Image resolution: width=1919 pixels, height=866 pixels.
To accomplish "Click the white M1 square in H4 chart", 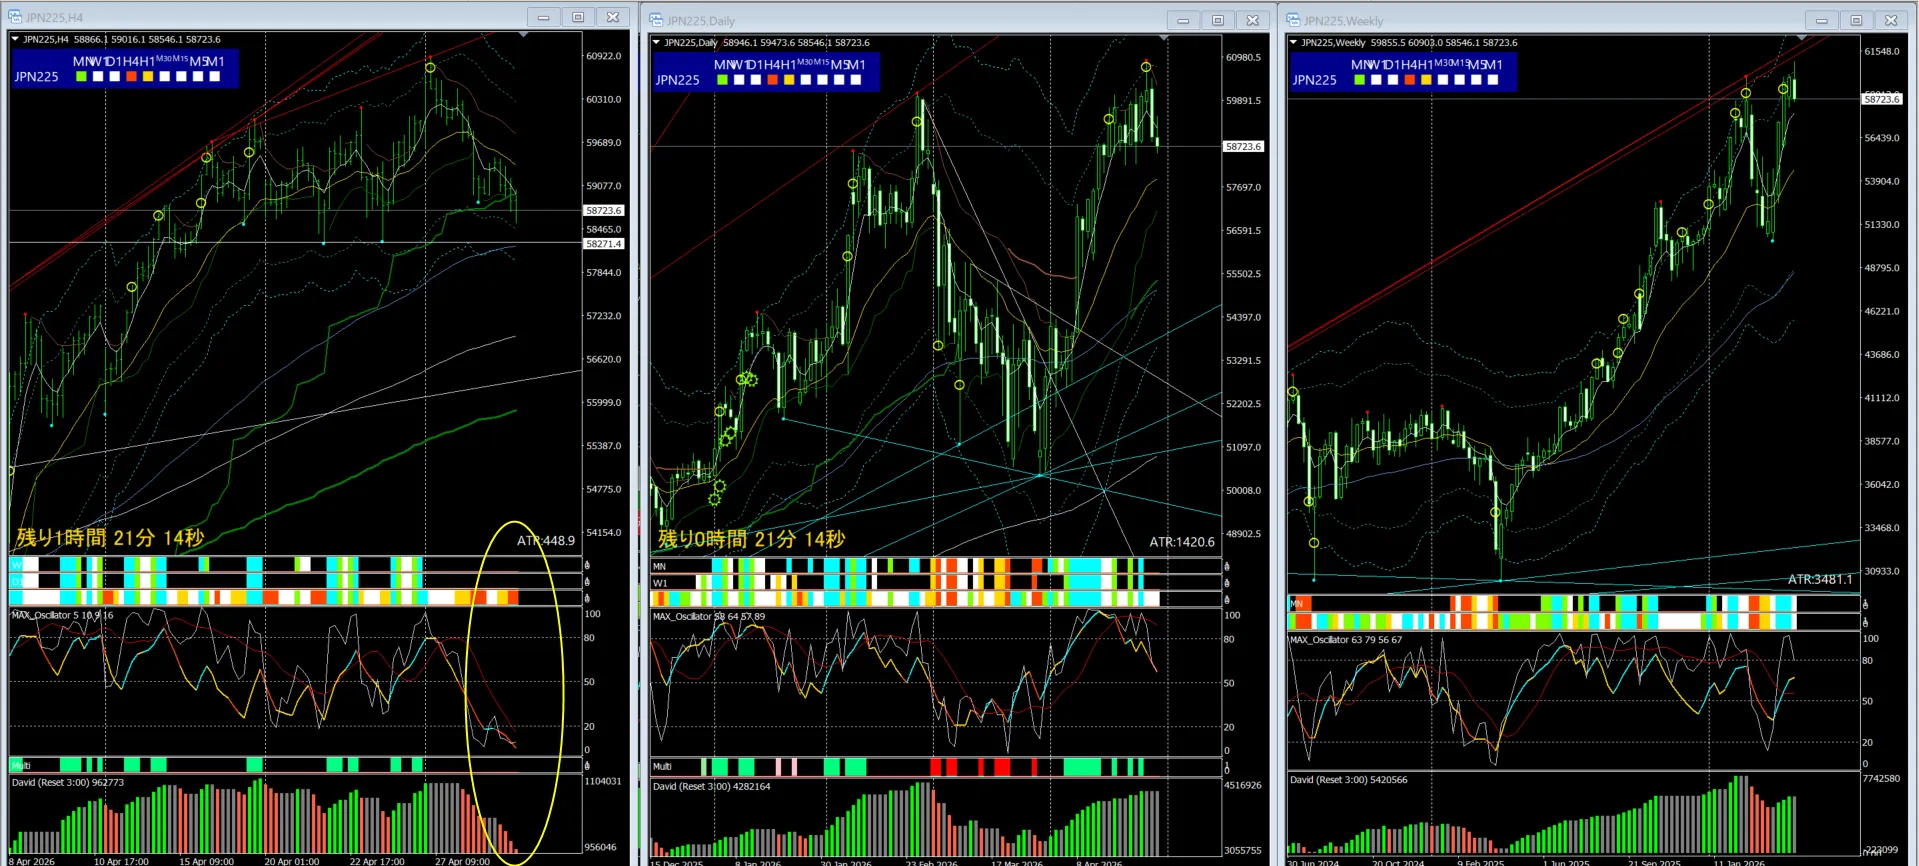I will click(x=215, y=76).
